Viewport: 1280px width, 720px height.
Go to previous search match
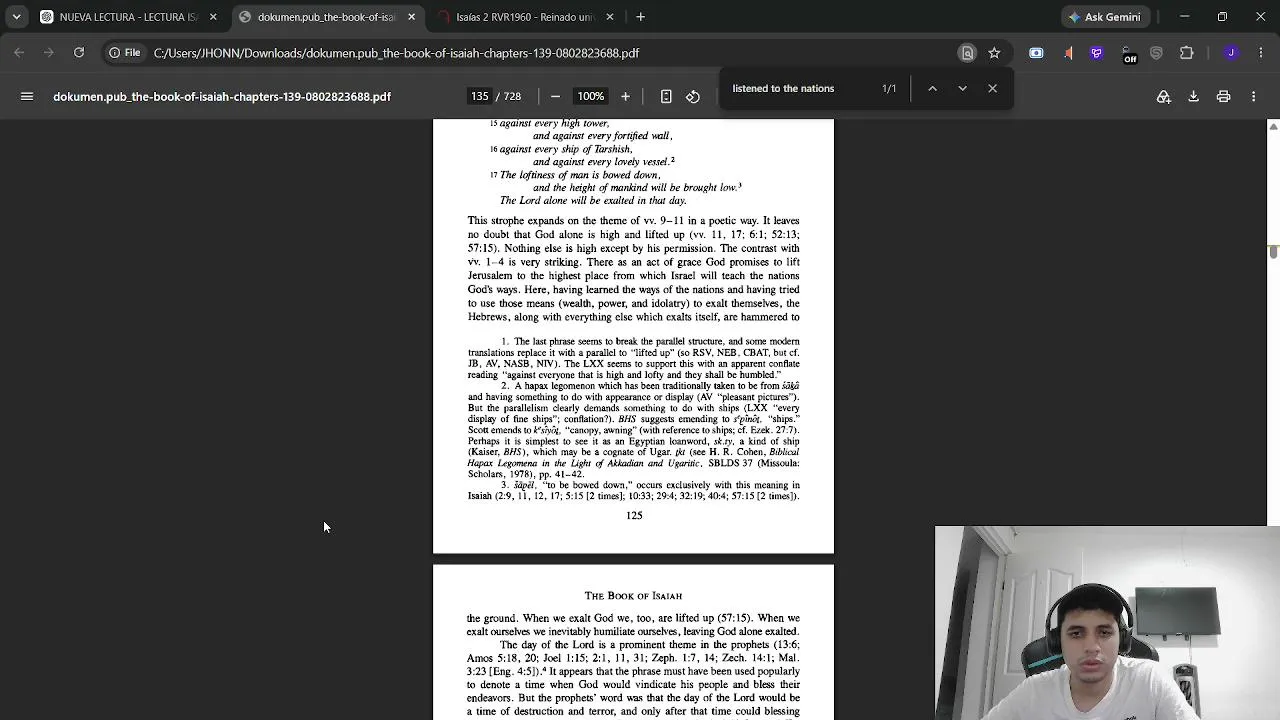(932, 88)
